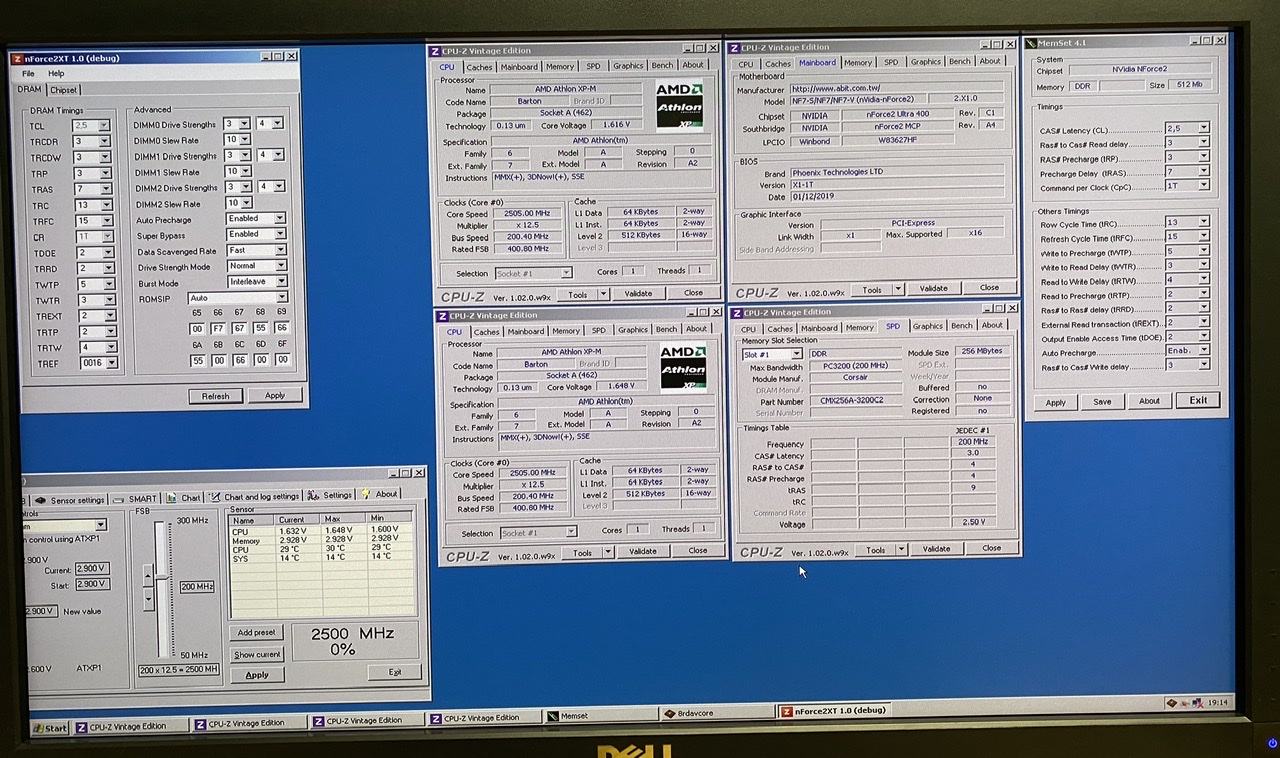The height and width of the screenshot is (758, 1280).
Task: Select the DRAM tab in nForce2XT
Action: [30, 89]
